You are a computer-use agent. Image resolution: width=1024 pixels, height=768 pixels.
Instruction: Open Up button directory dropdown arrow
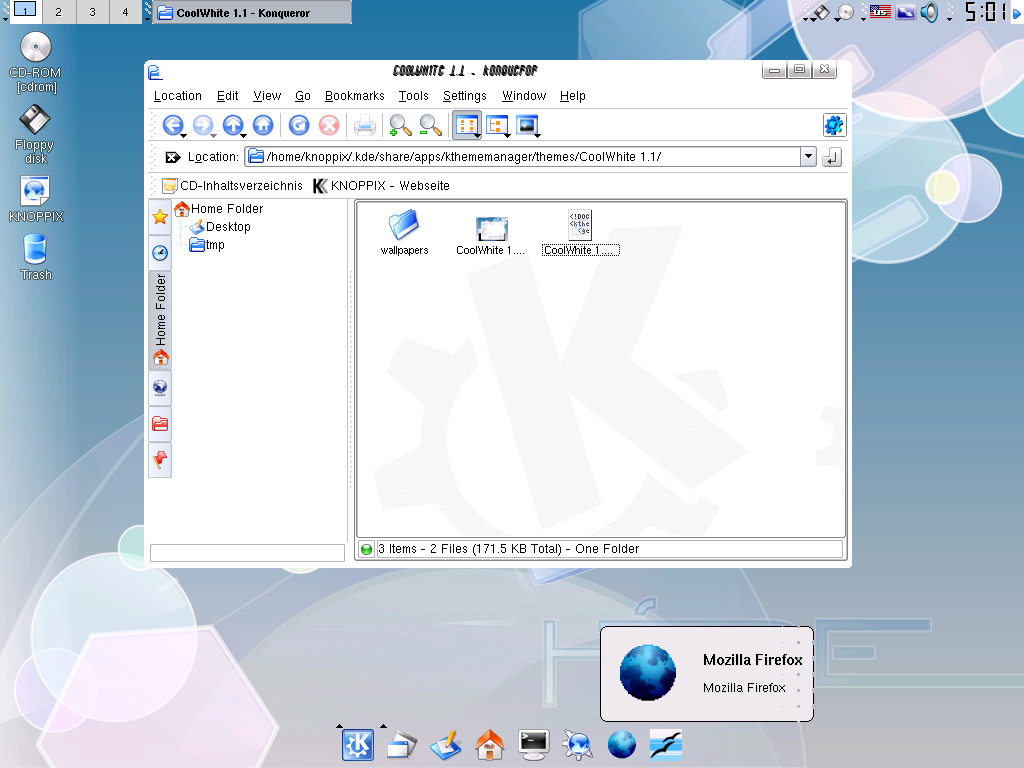click(244, 135)
